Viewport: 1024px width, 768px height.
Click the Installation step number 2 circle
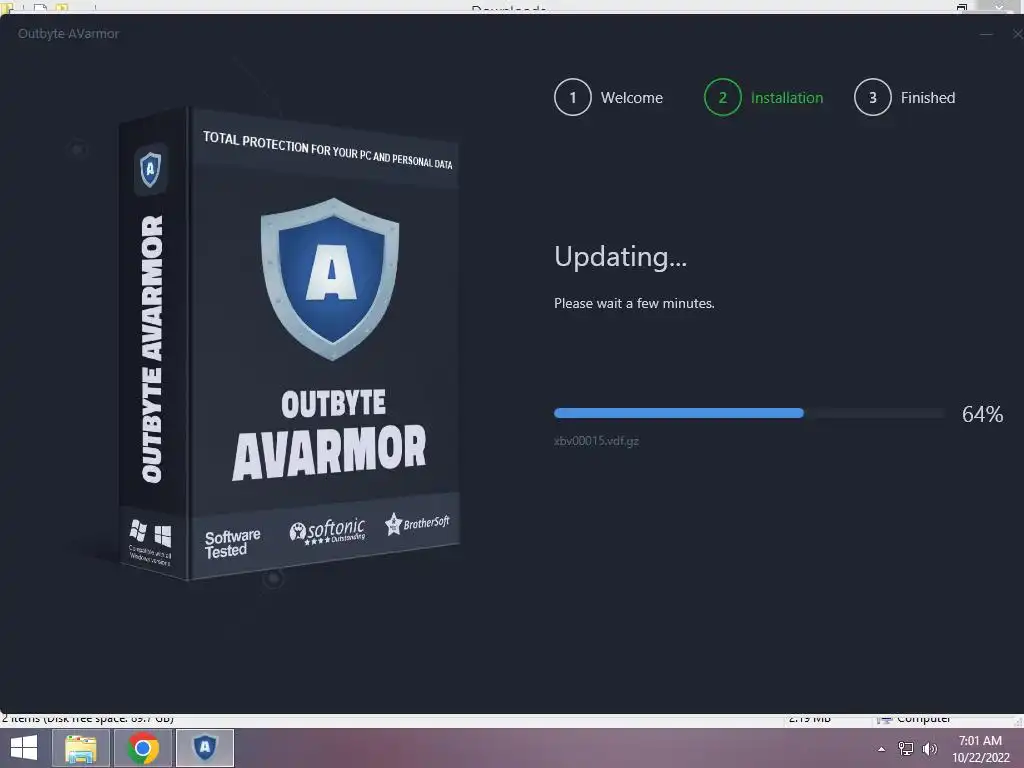(722, 97)
